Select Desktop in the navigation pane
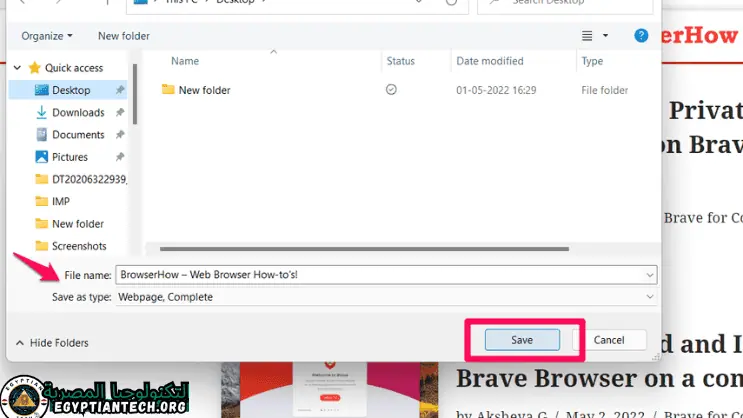The image size is (743, 418). (x=68, y=90)
